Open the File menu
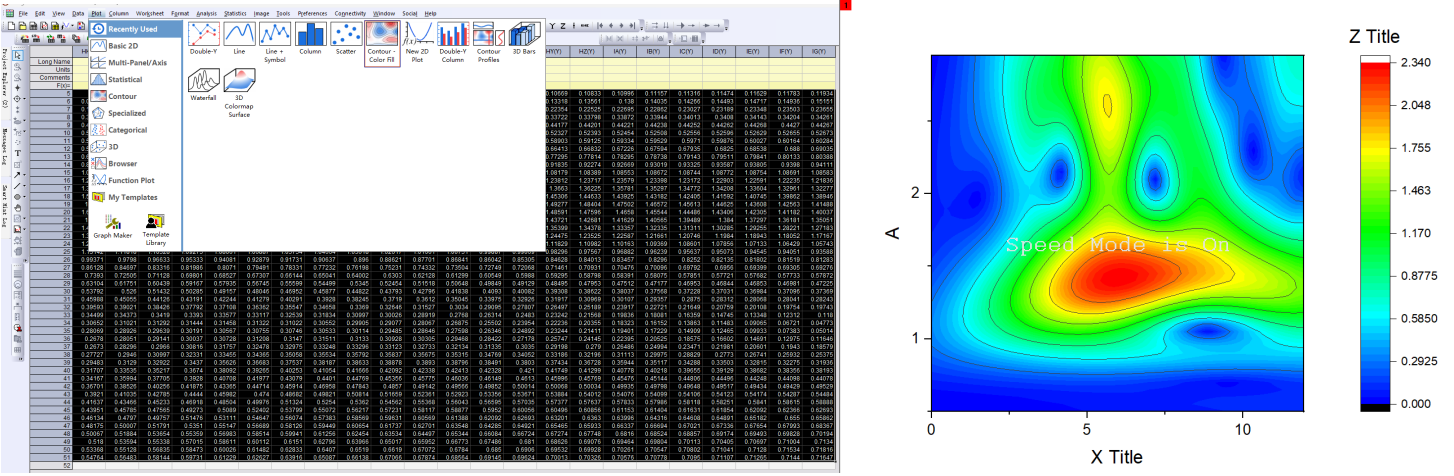Image resolution: width=1454 pixels, height=476 pixels. tap(23, 13)
